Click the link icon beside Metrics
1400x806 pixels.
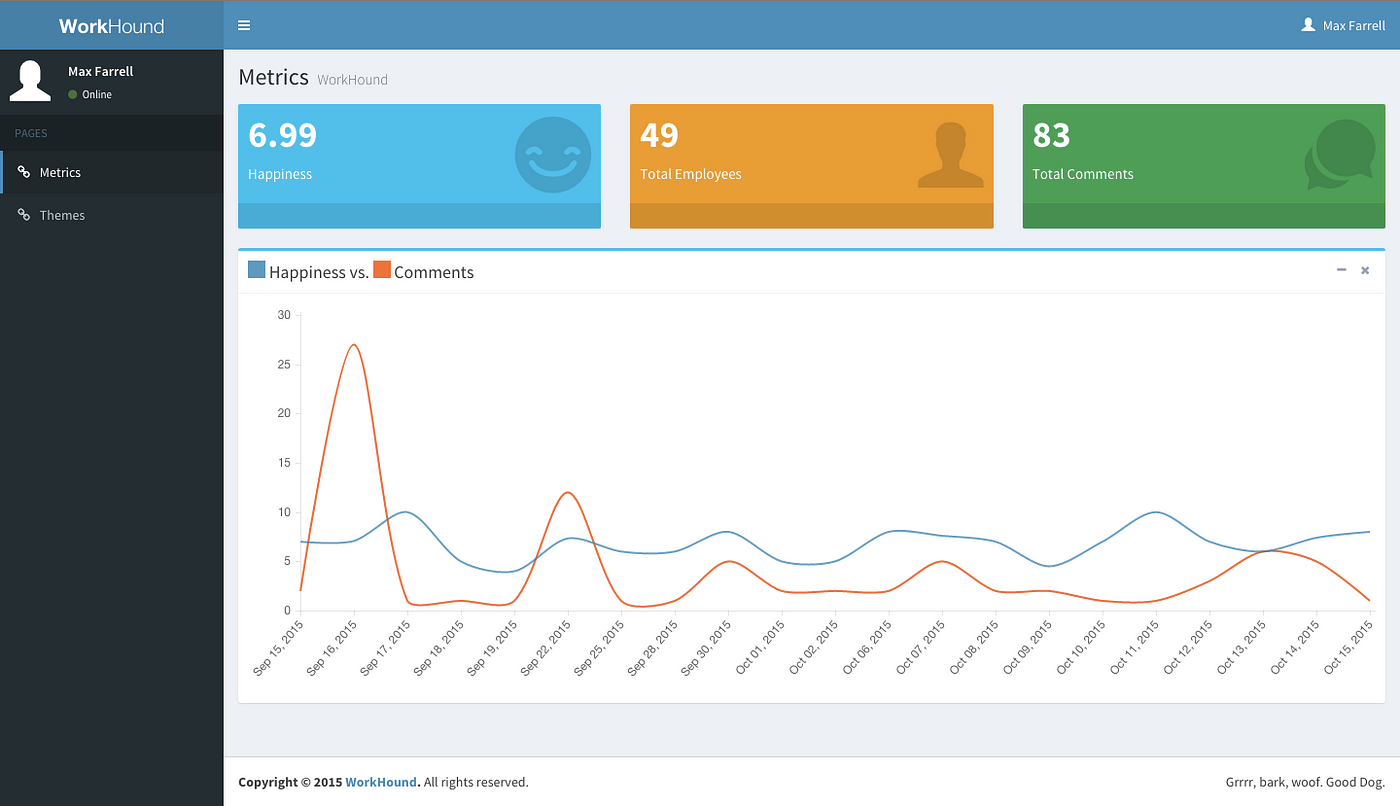24,172
